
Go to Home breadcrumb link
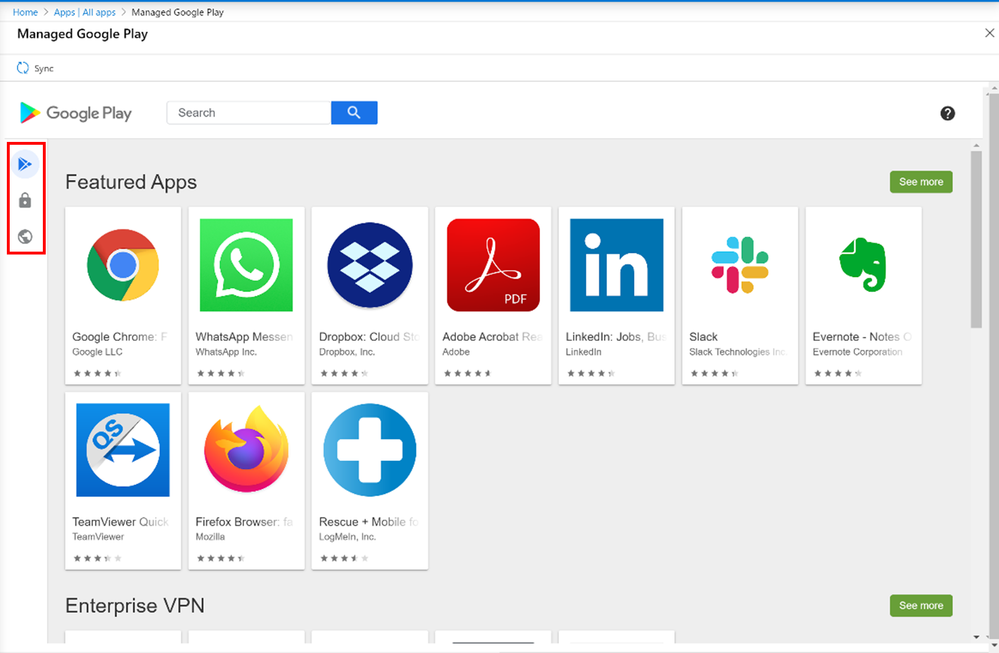(x=25, y=12)
